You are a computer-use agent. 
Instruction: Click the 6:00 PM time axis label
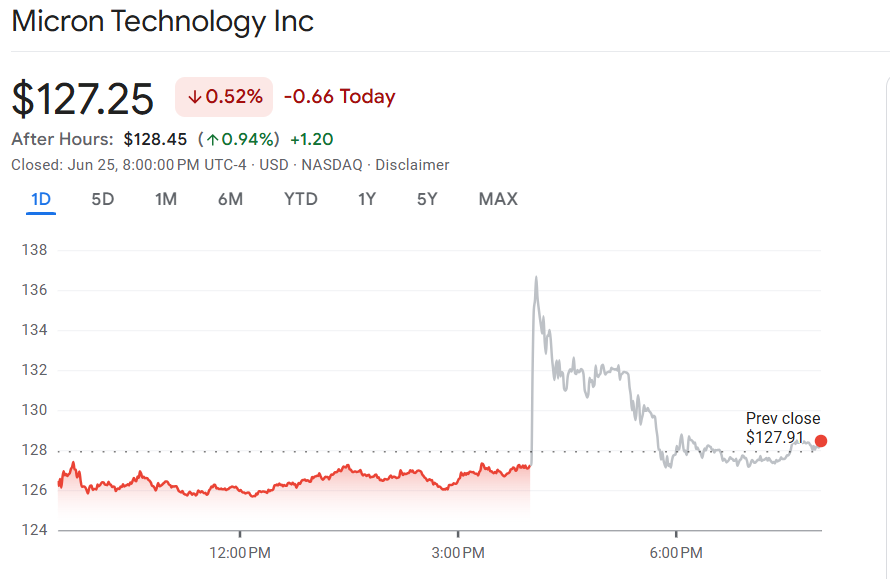tap(676, 552)
